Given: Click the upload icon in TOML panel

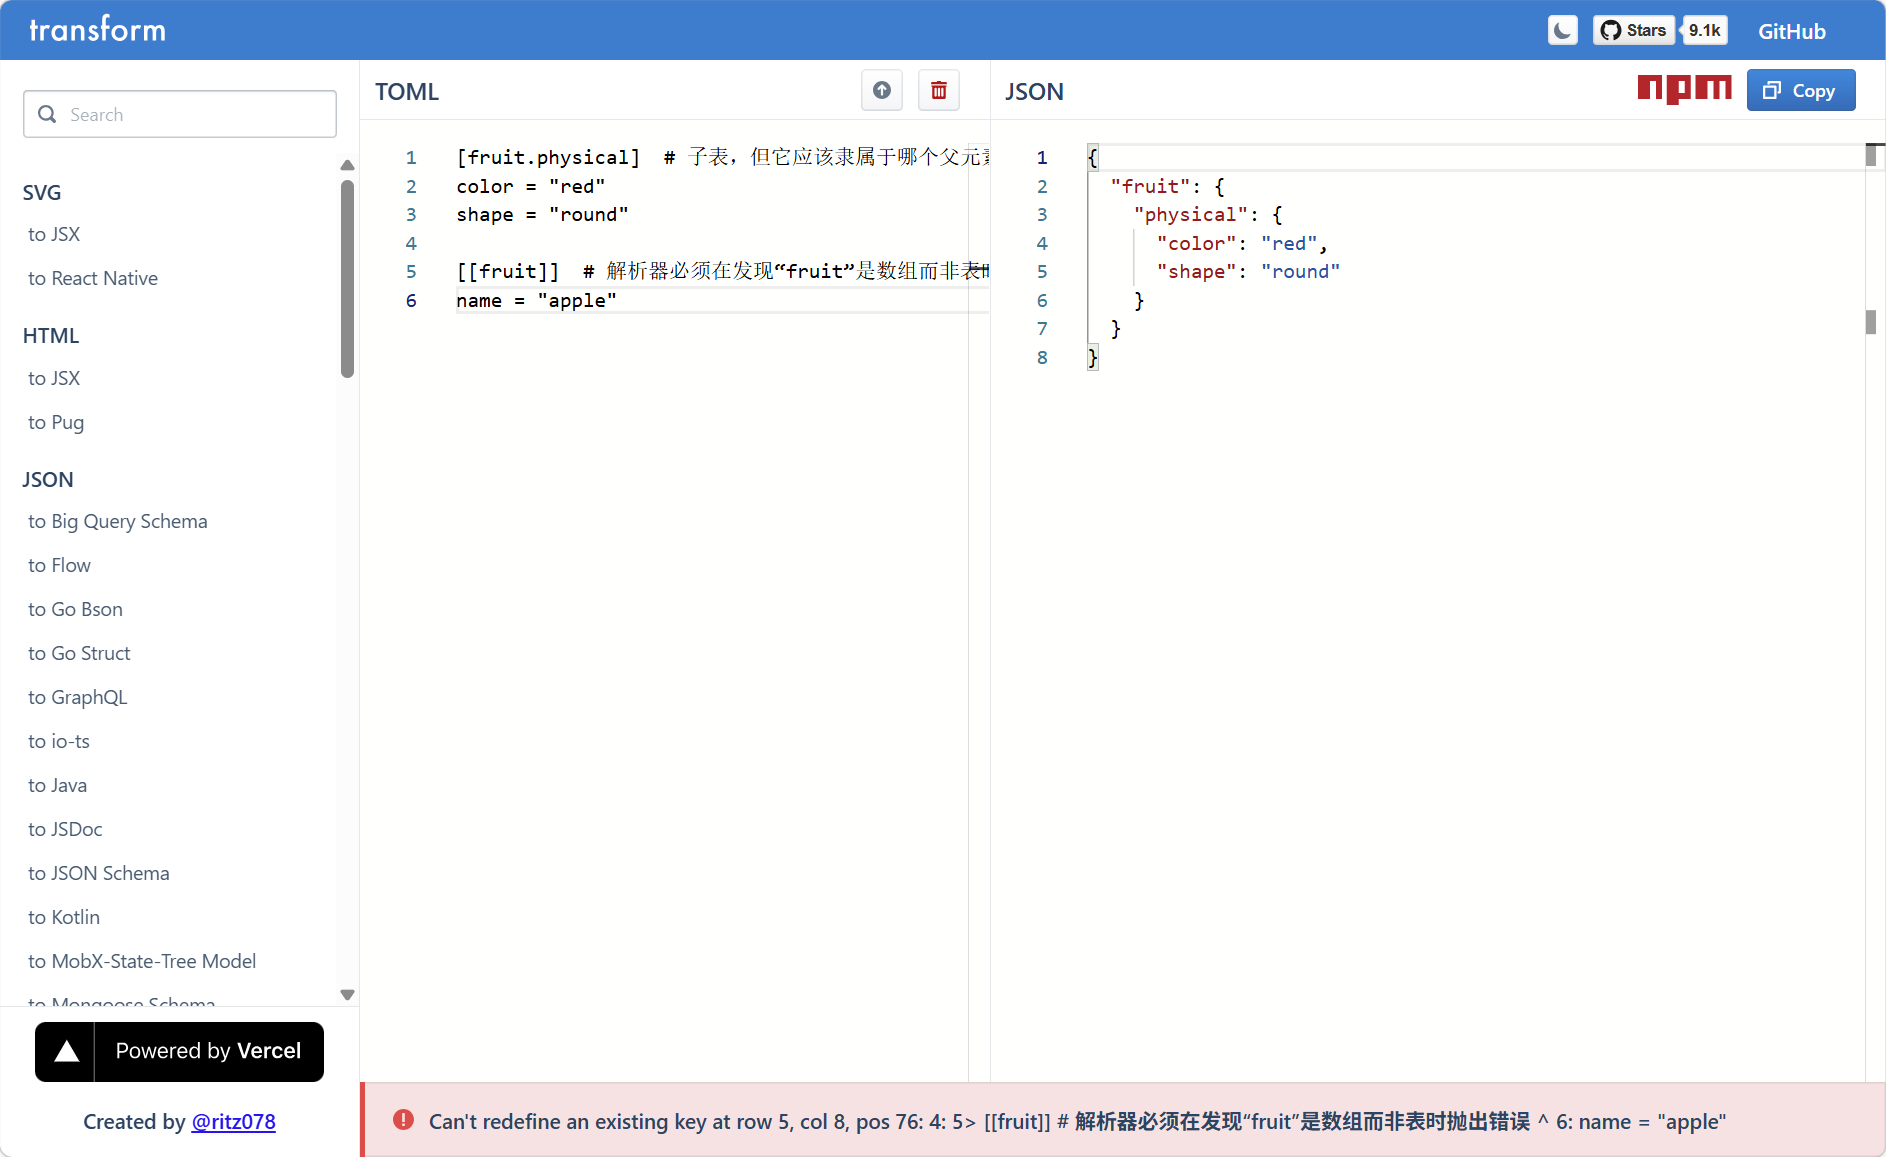Looking at the screenshot, I should coord(881,91).
